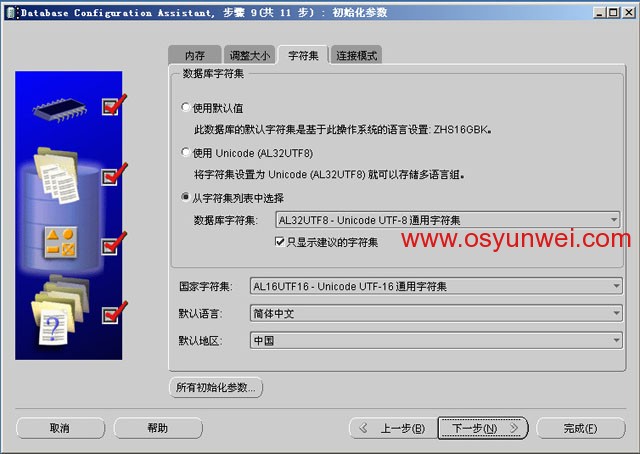Select the 使用 Unicode (AL32UTF8) radio option

pyautogui.click(x=185, y=153)
